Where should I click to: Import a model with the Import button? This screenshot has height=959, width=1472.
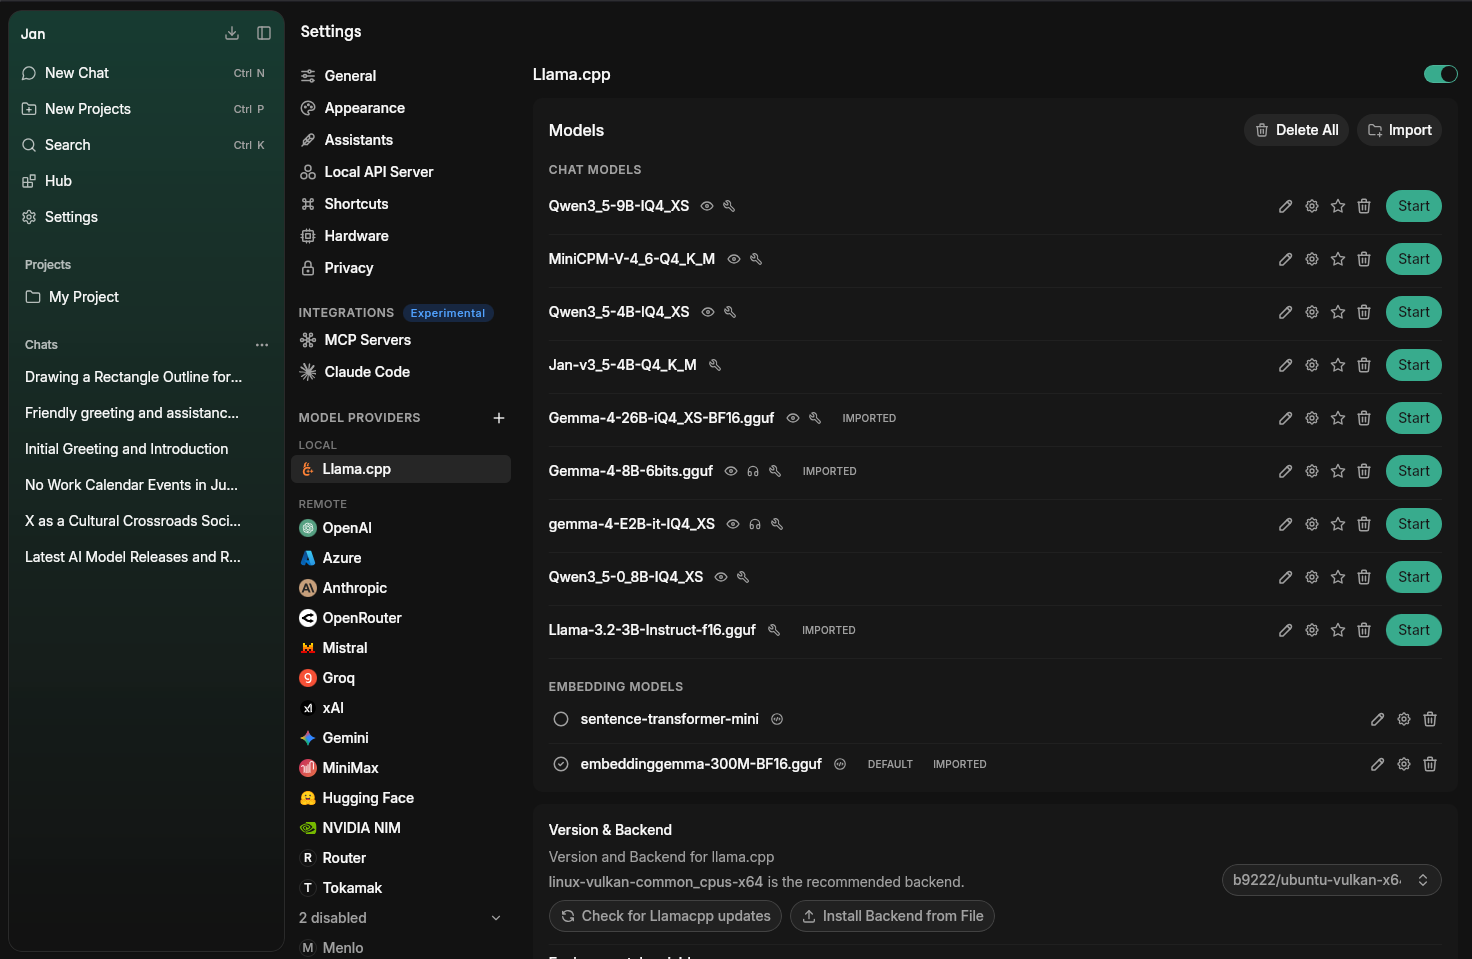point(1399,130)
